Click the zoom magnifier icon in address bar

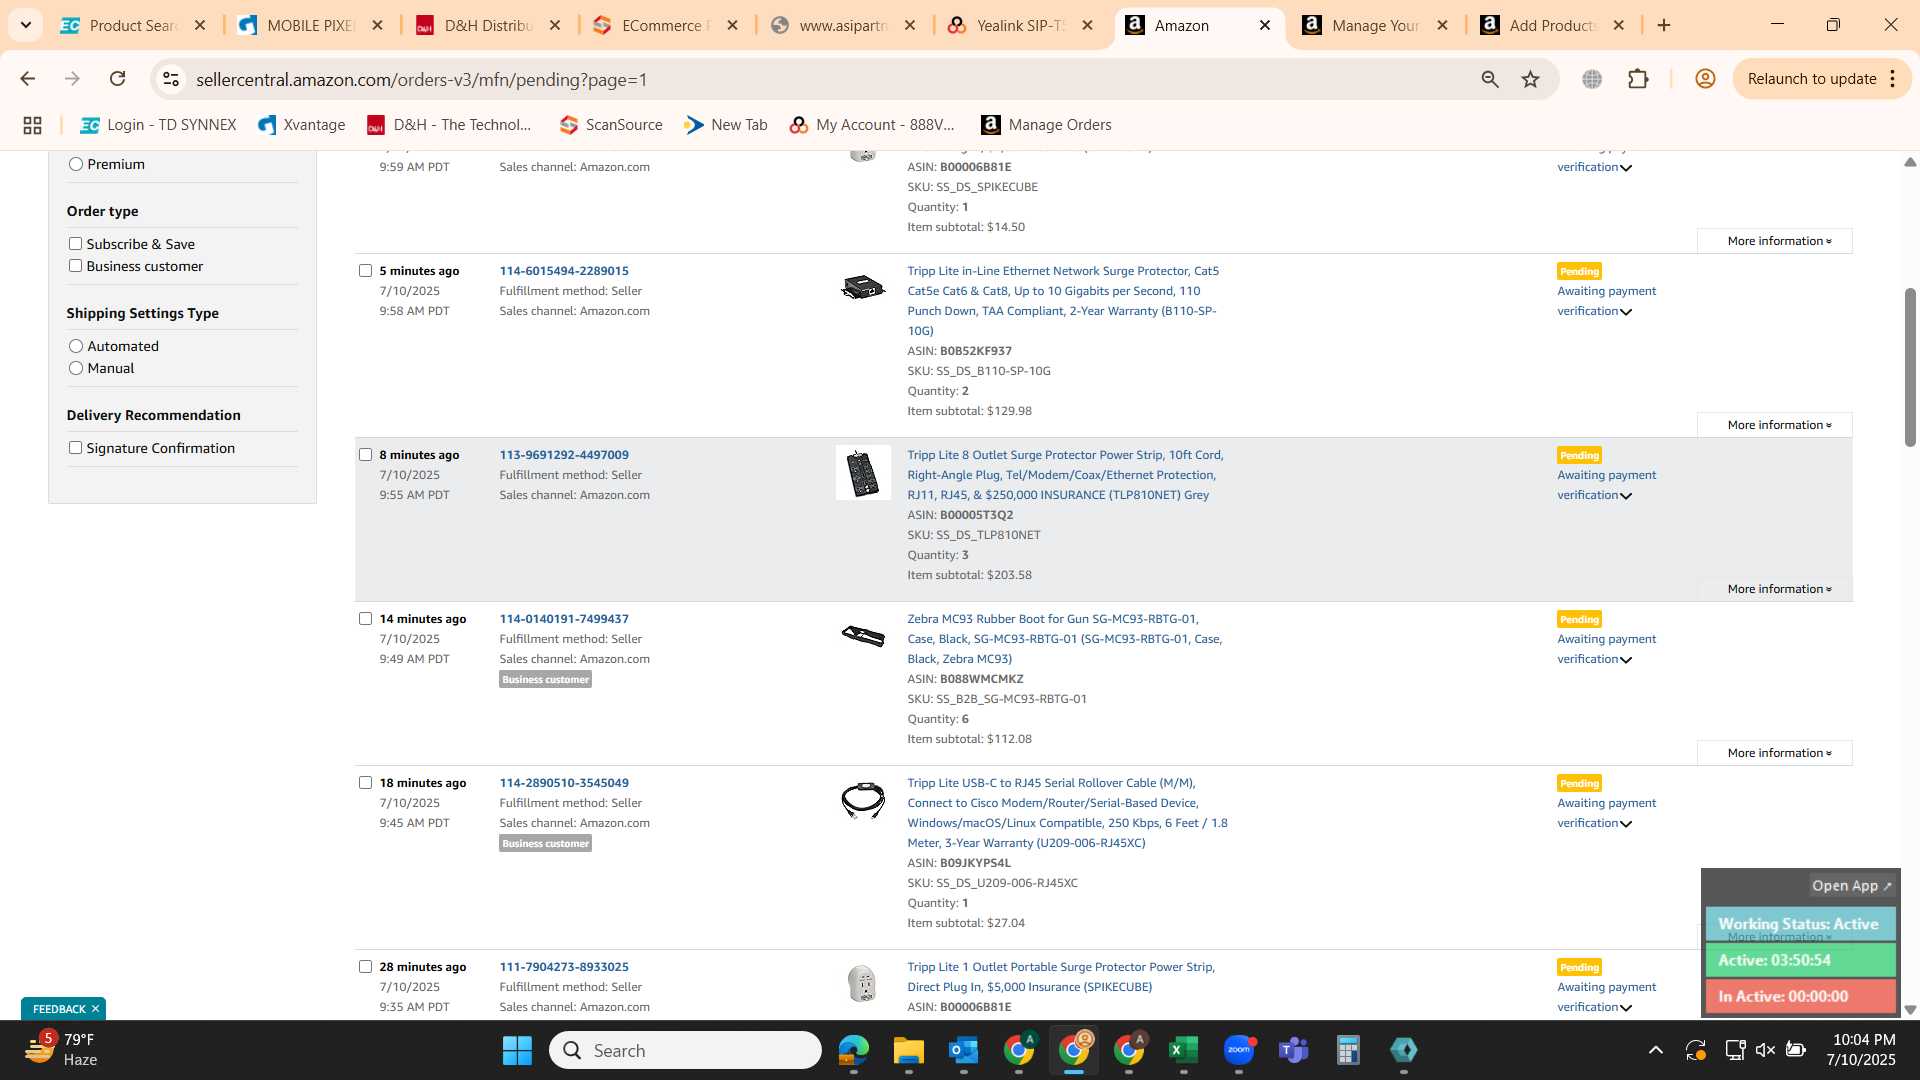(1490, 79)
